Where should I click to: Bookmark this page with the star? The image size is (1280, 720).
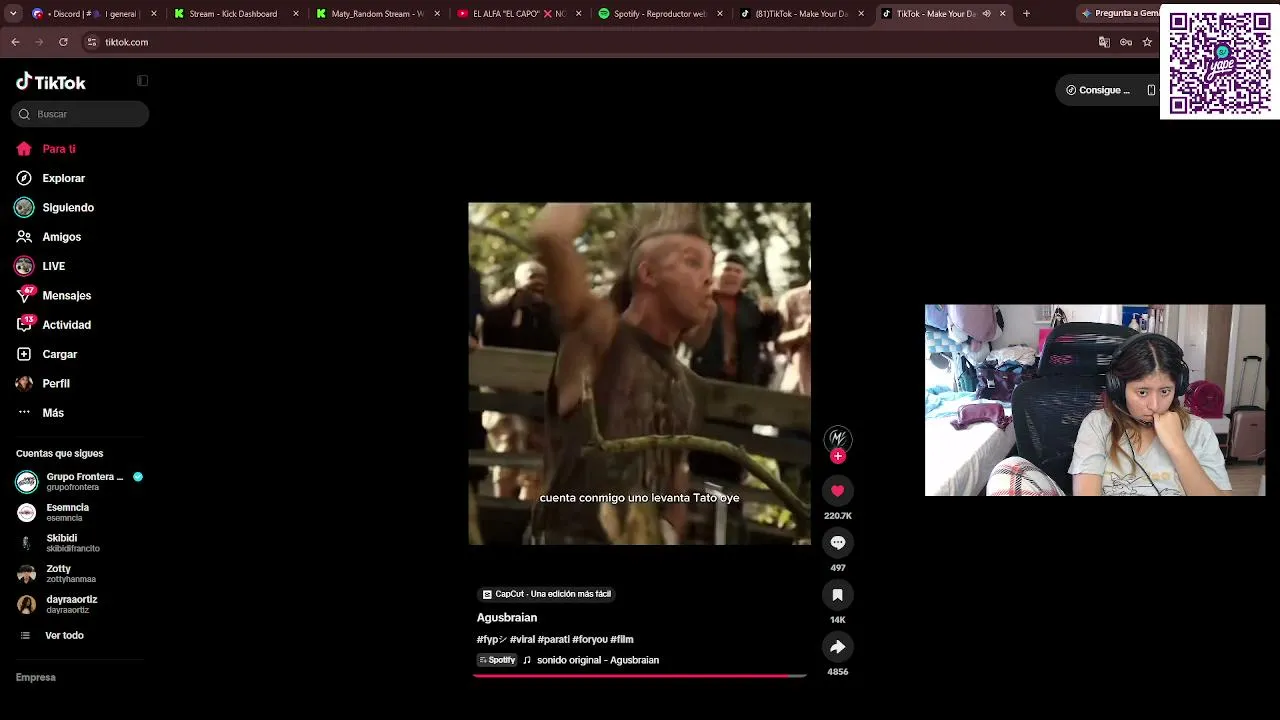(1147, 42)
